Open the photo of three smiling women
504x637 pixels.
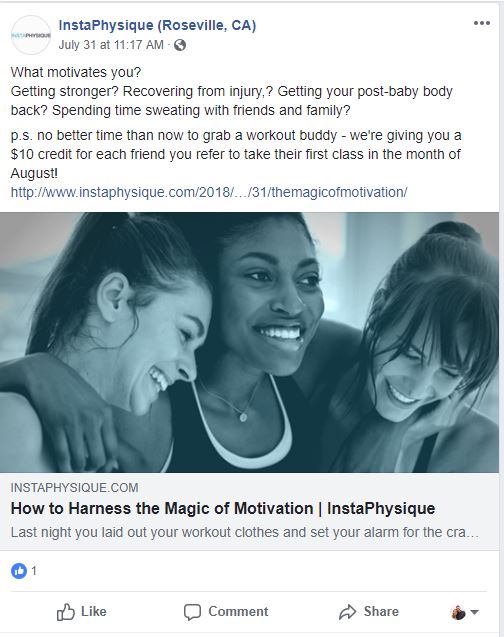tap(249, 342)
